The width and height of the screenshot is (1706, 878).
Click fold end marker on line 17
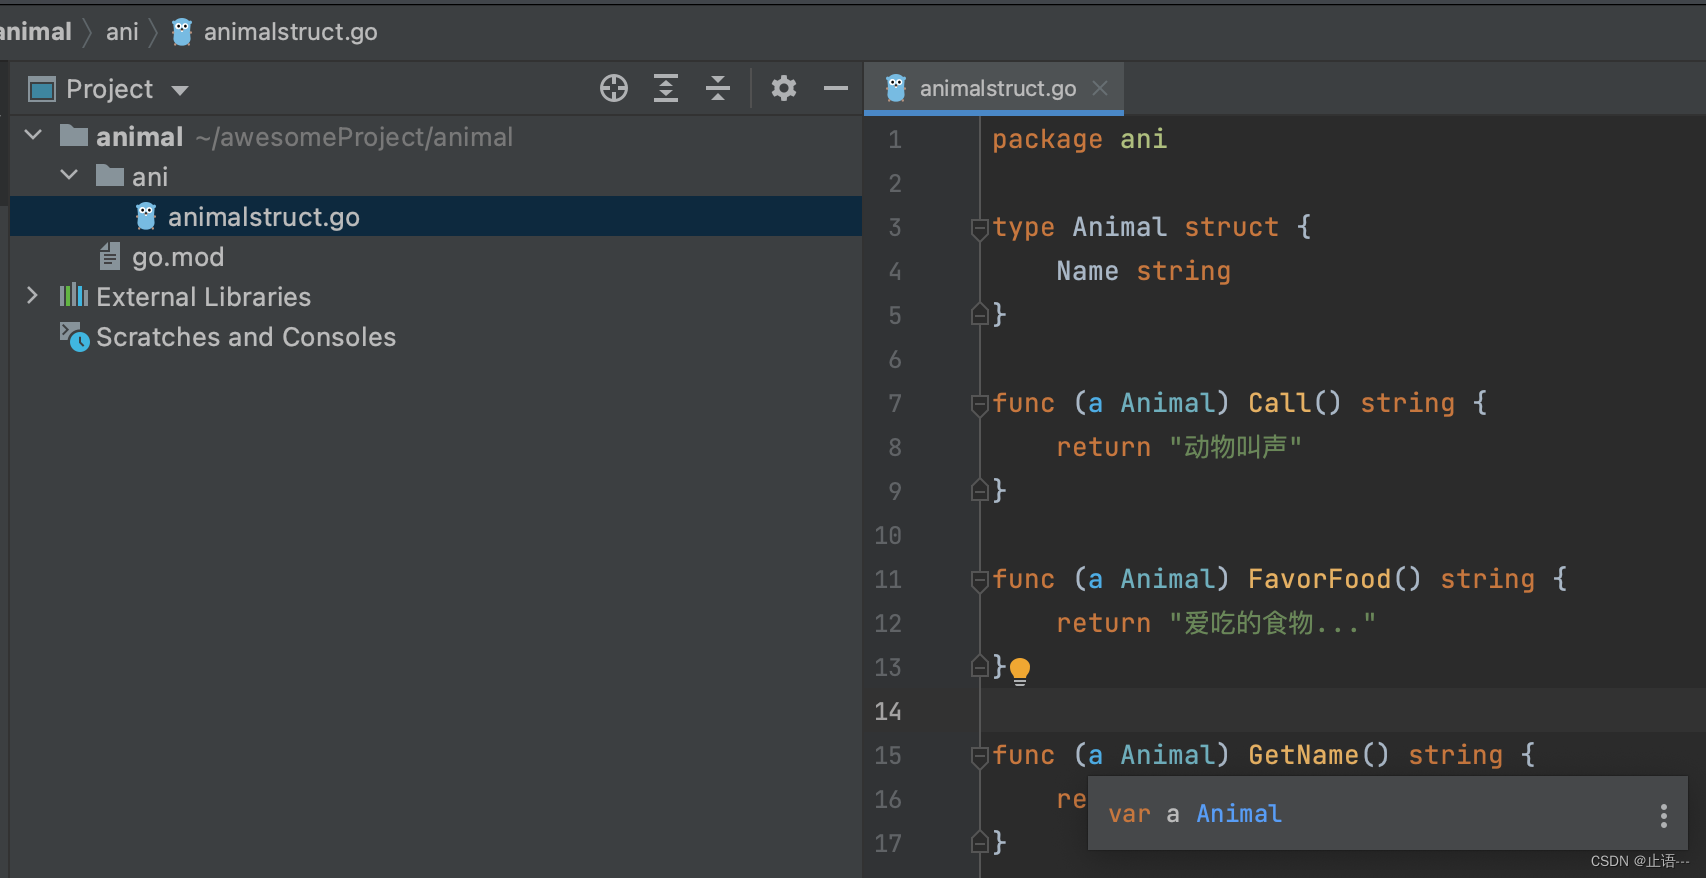[x=980, y=842]
